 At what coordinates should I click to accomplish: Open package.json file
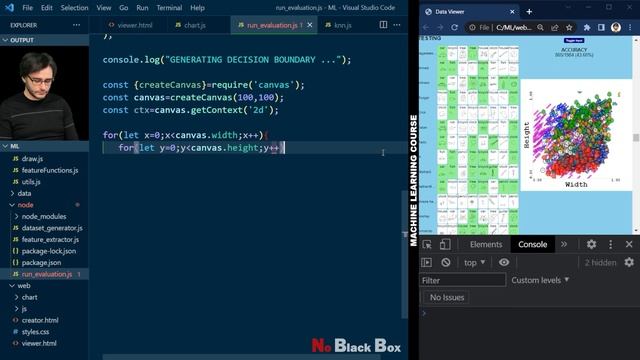point(41,262)
